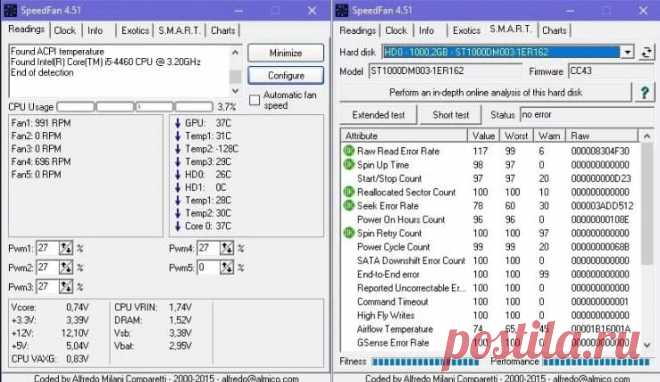Click the Spin Retry Count status icon
660x382 pixels.
349,233
